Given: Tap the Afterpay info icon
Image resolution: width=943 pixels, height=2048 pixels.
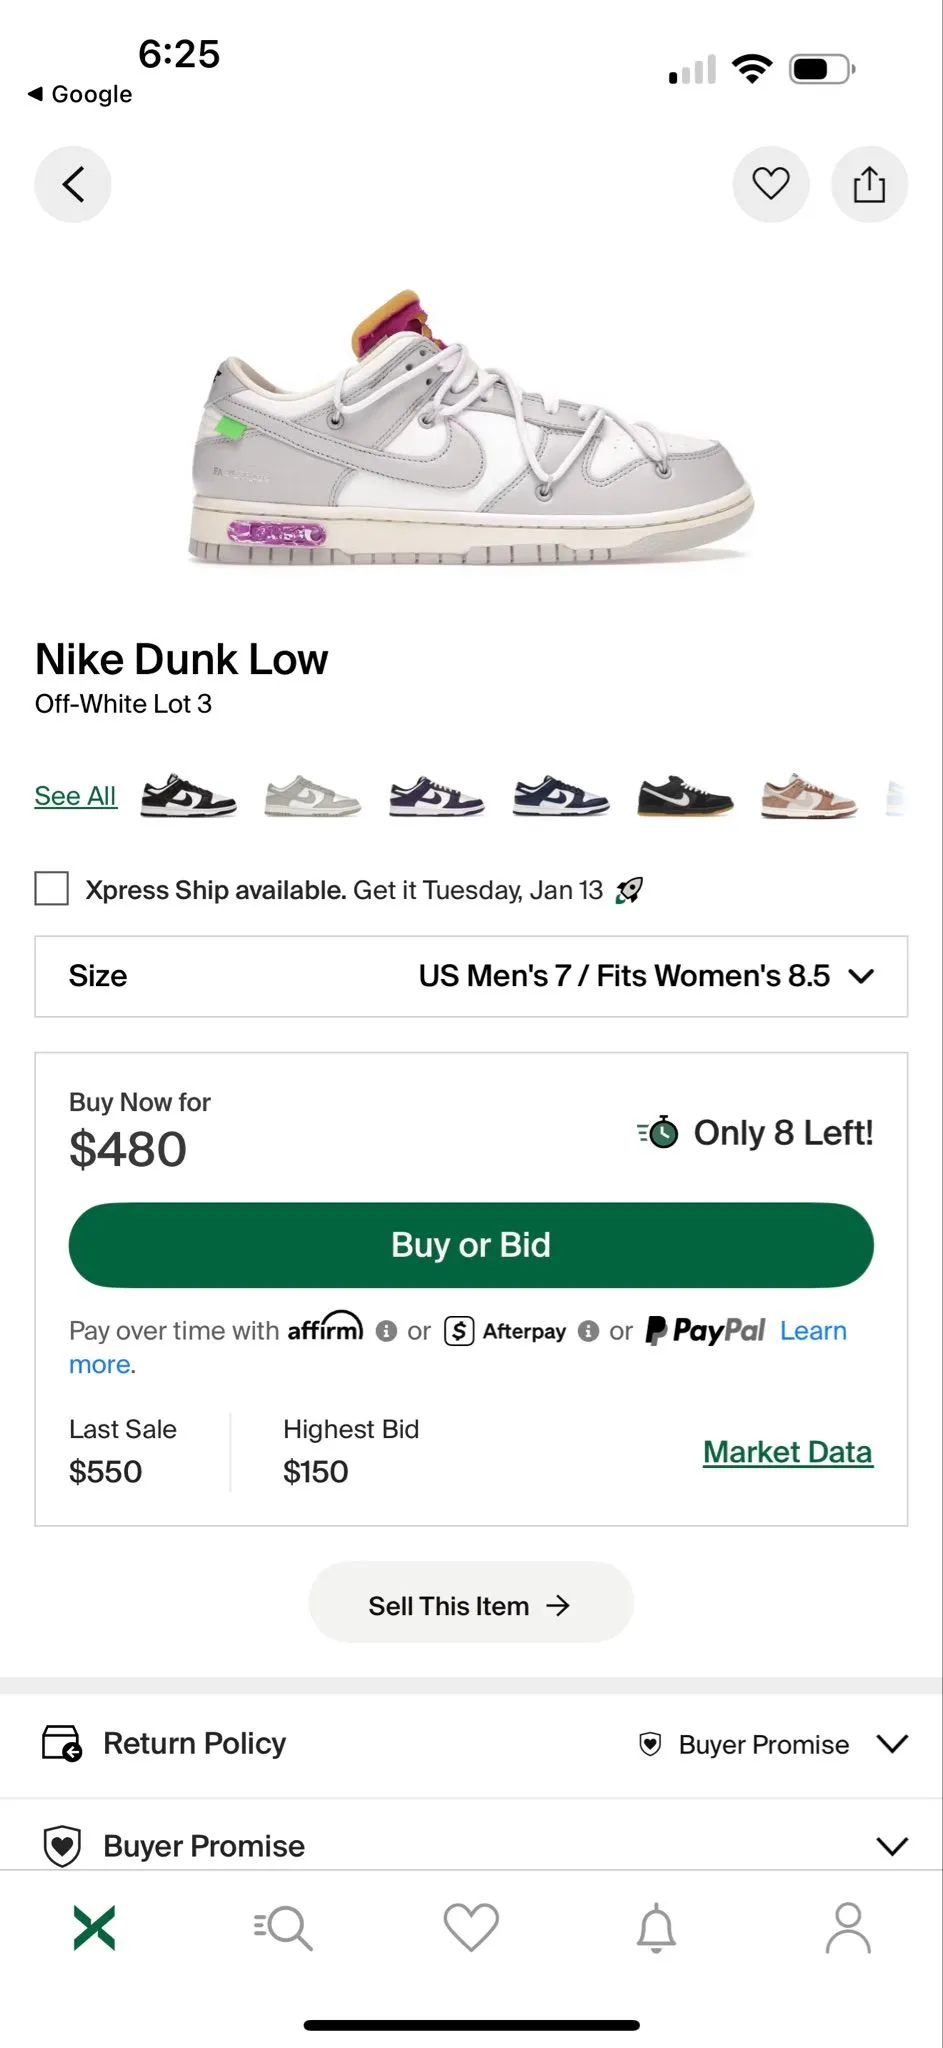Looking at the screenshot, I should (589, 1331).
